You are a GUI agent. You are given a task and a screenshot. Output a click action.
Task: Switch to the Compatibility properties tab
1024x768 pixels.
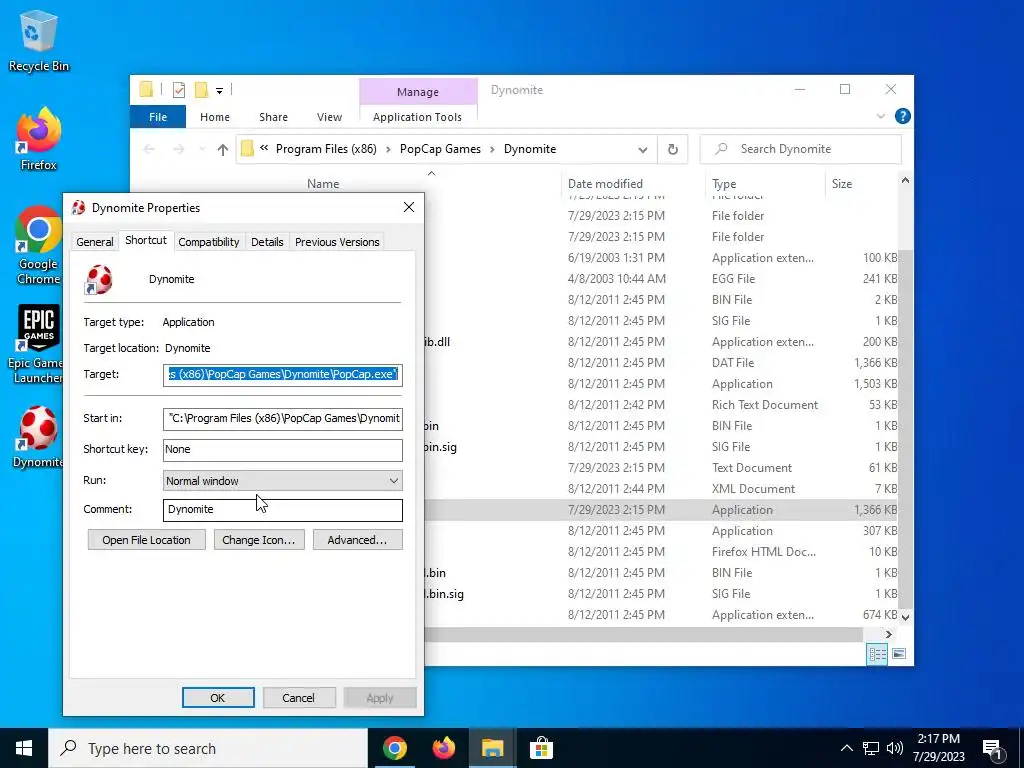[209, 242]
